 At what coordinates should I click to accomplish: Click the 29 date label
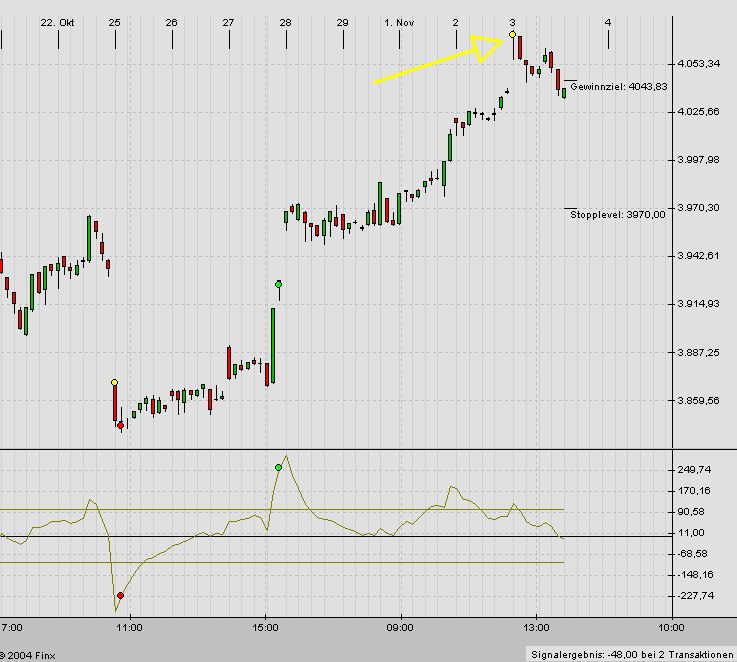pyautogui.click(x=343, y=23)
